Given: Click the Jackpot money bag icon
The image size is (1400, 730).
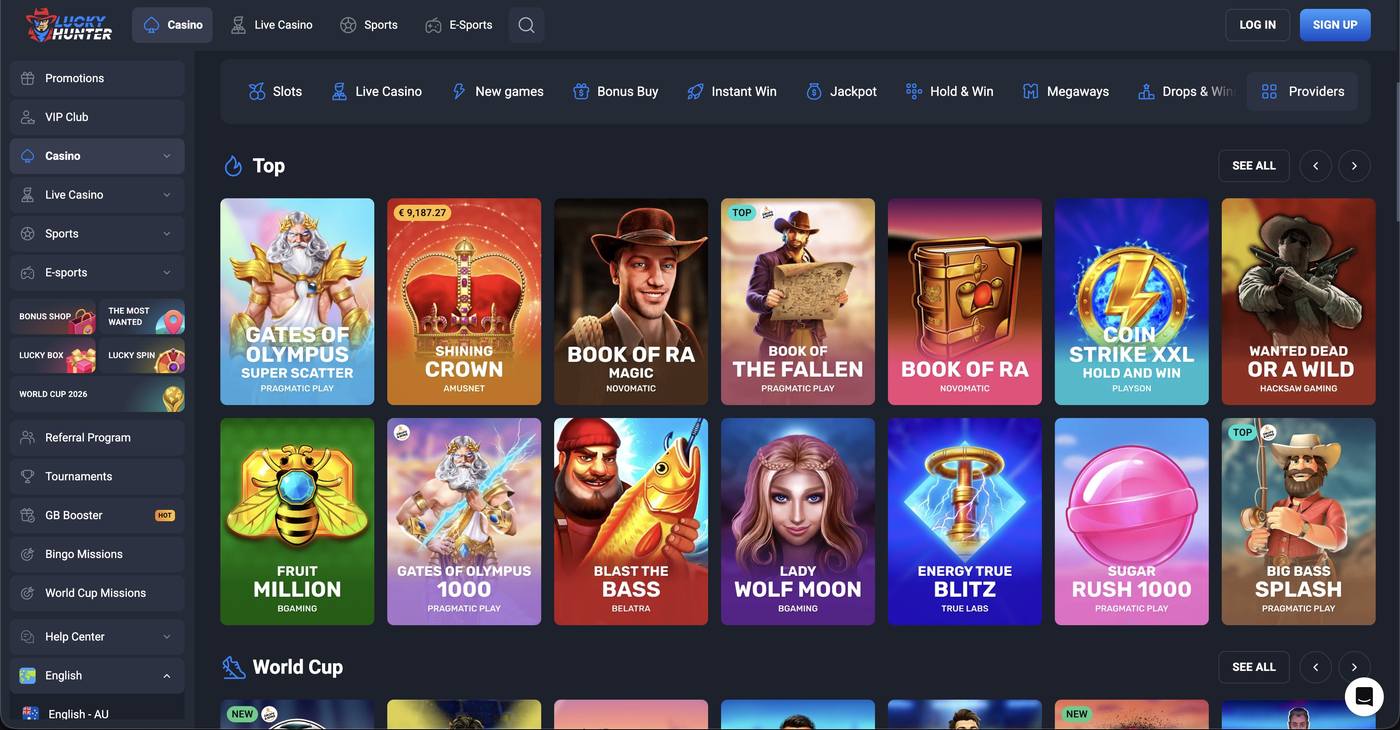Looking at the screenshot, I should coord(814,91).
